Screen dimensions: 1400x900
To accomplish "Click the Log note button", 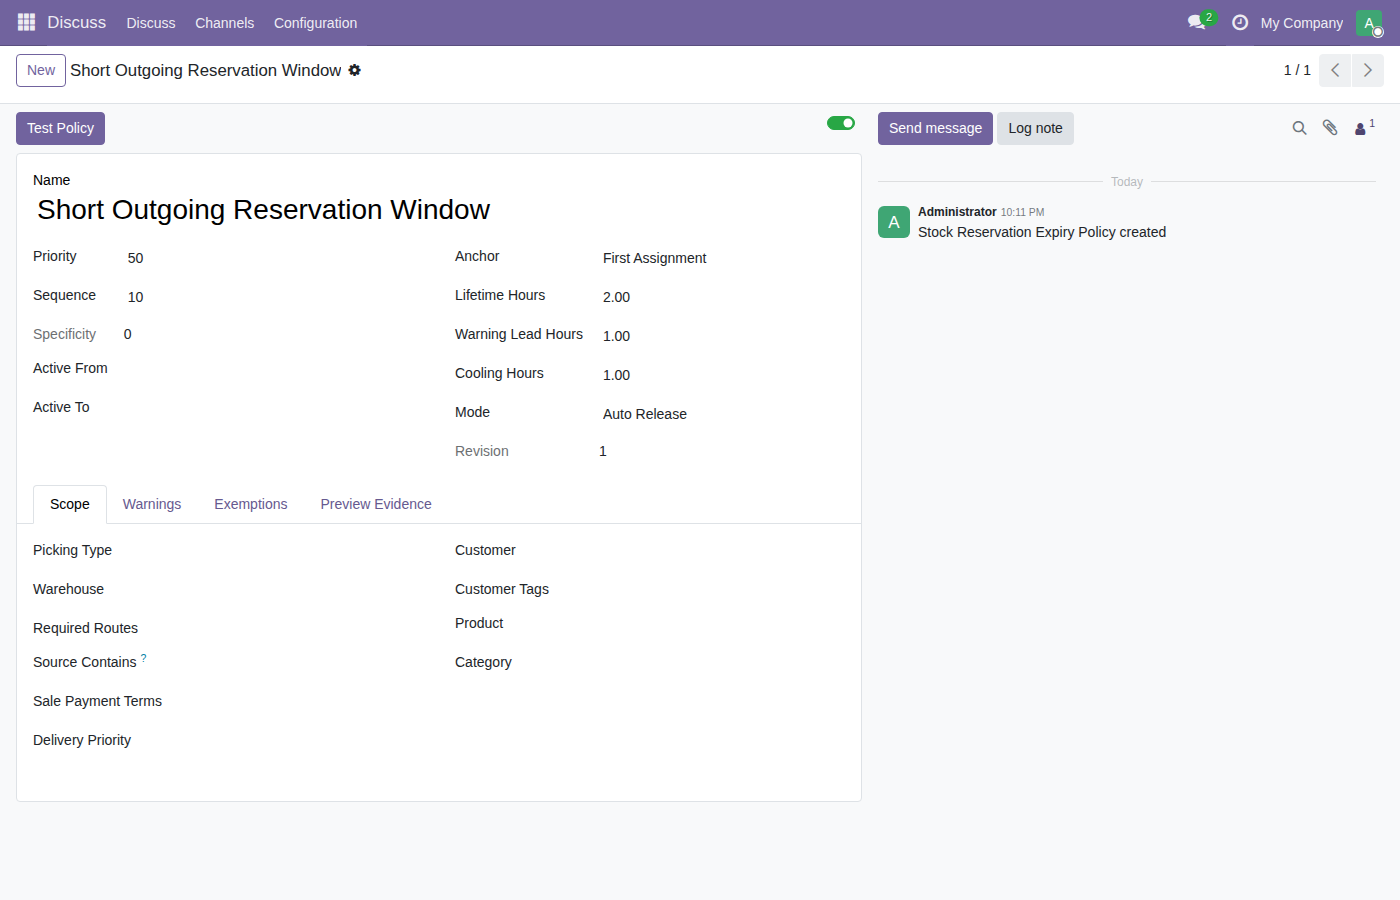I will (1035, 128).
